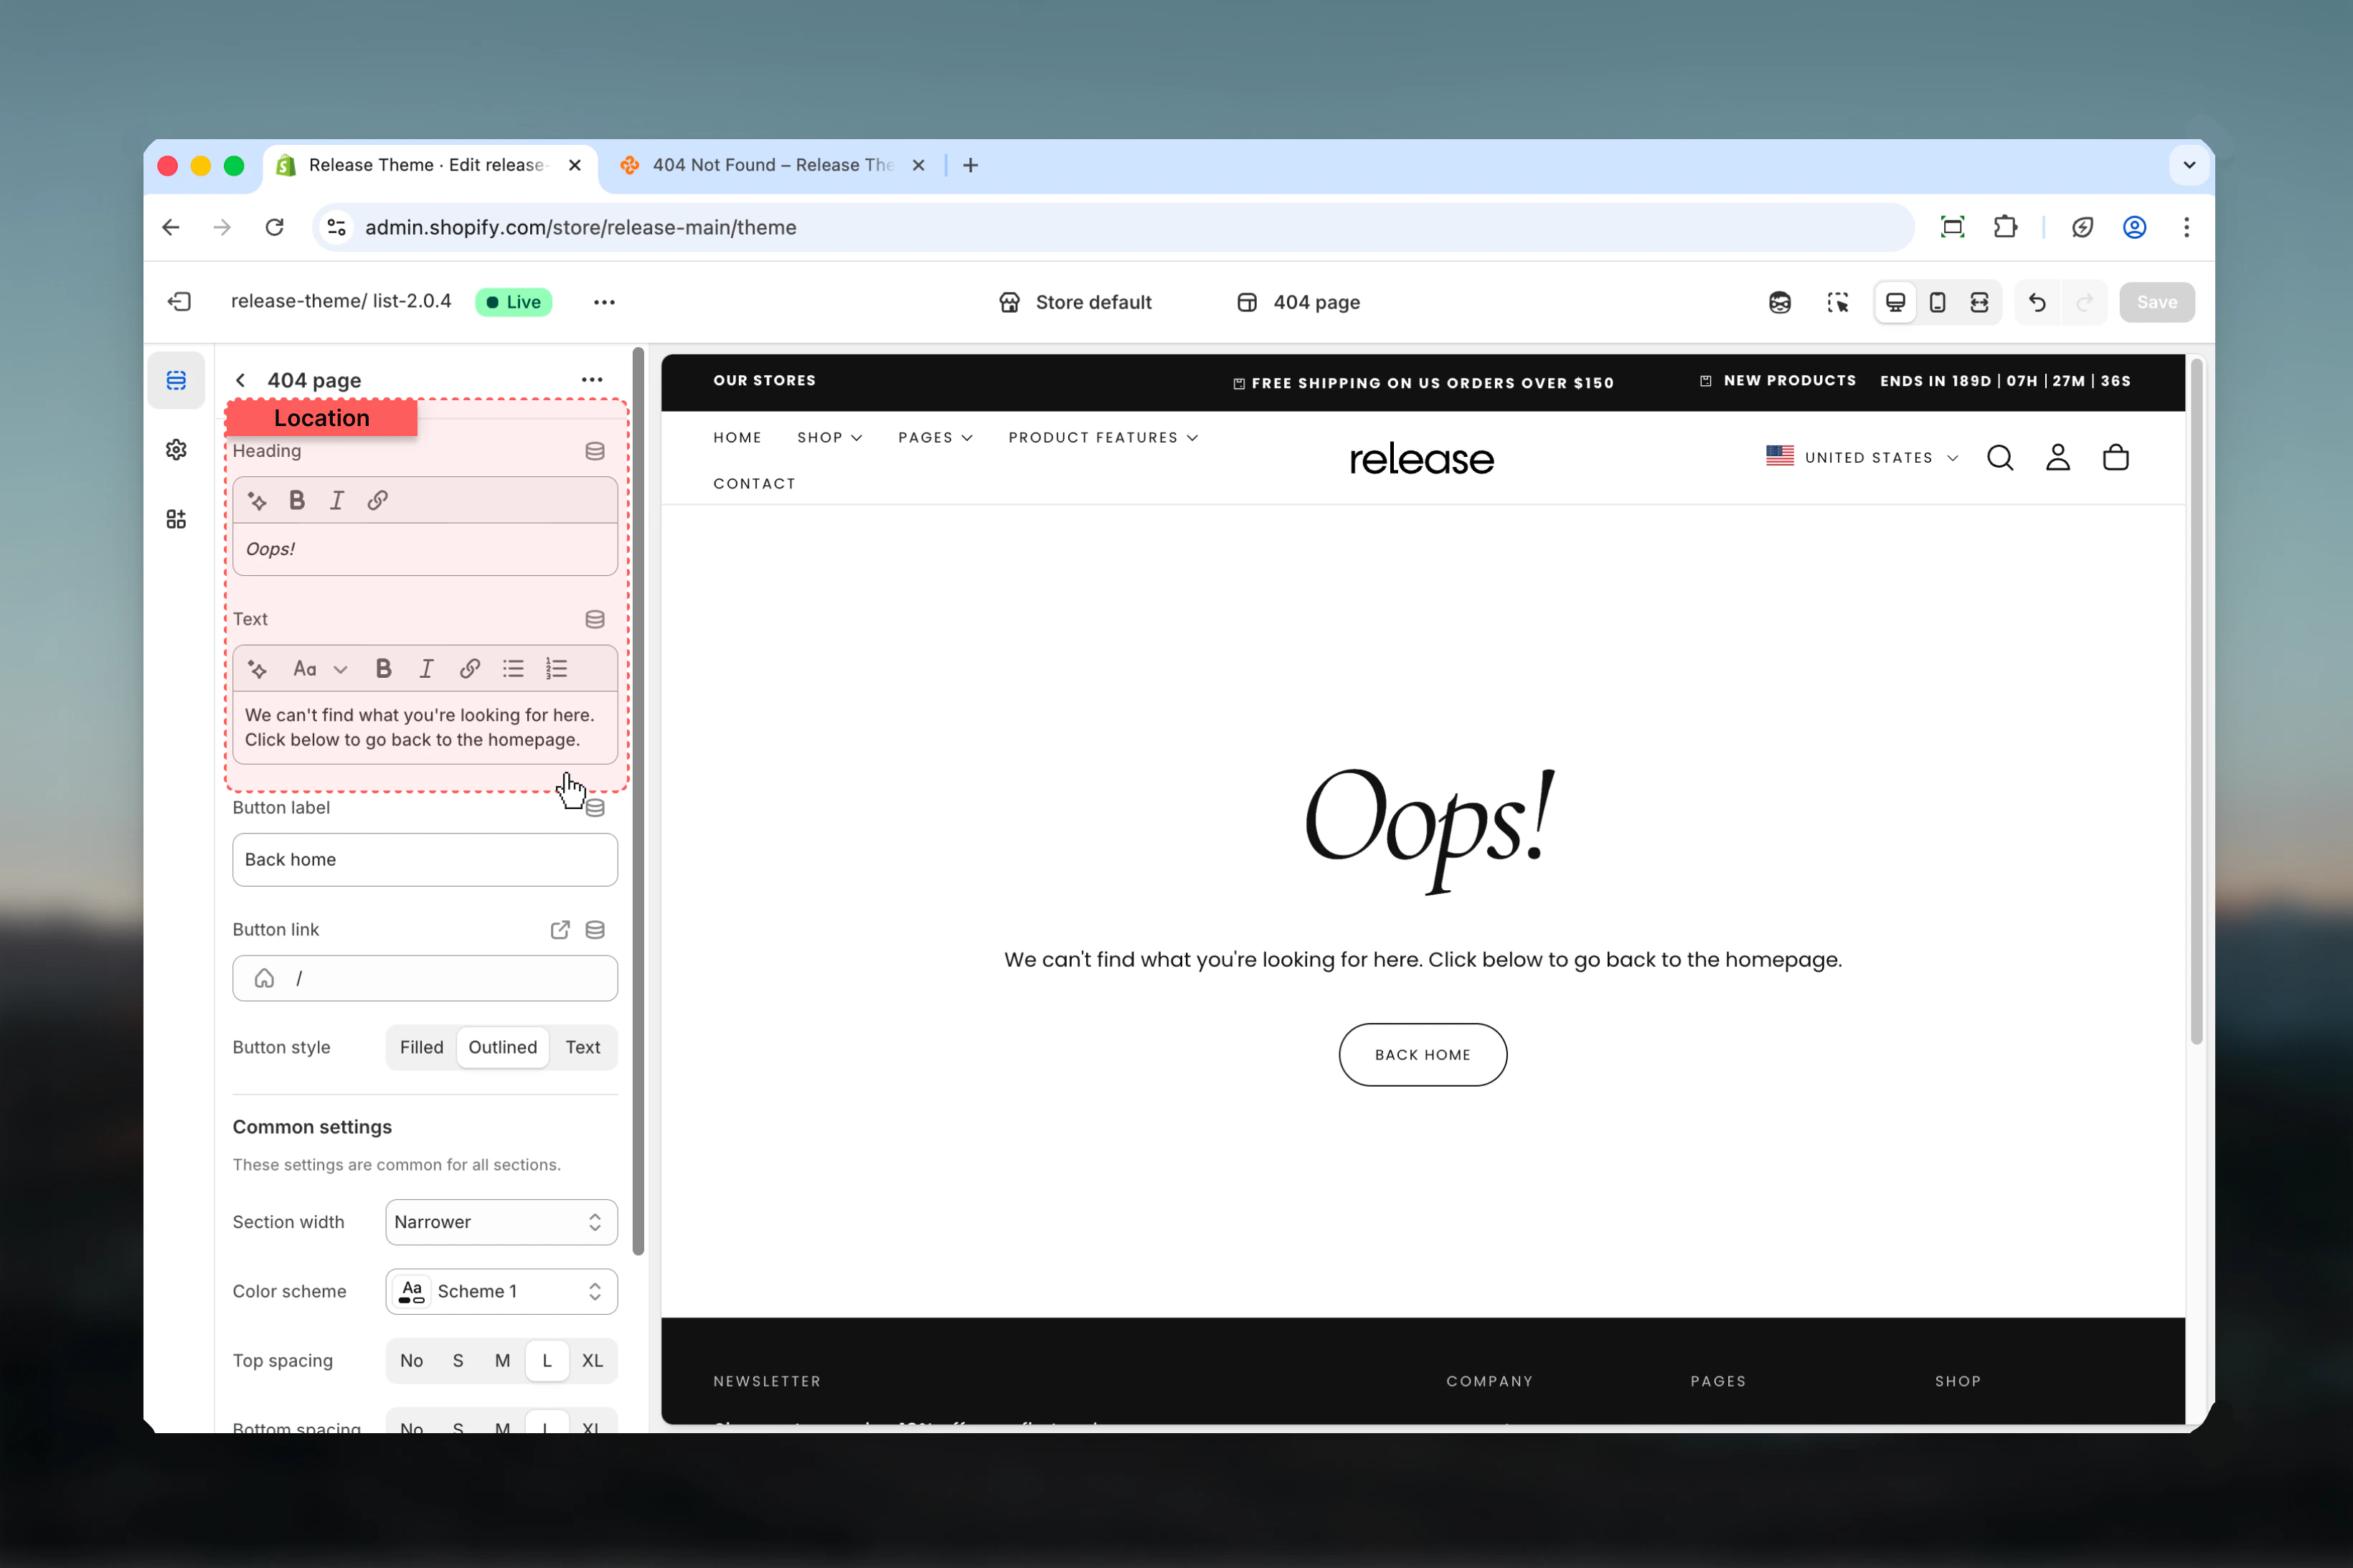
Task: Apply italic in the Heading editor
Action: pos(337,501)
